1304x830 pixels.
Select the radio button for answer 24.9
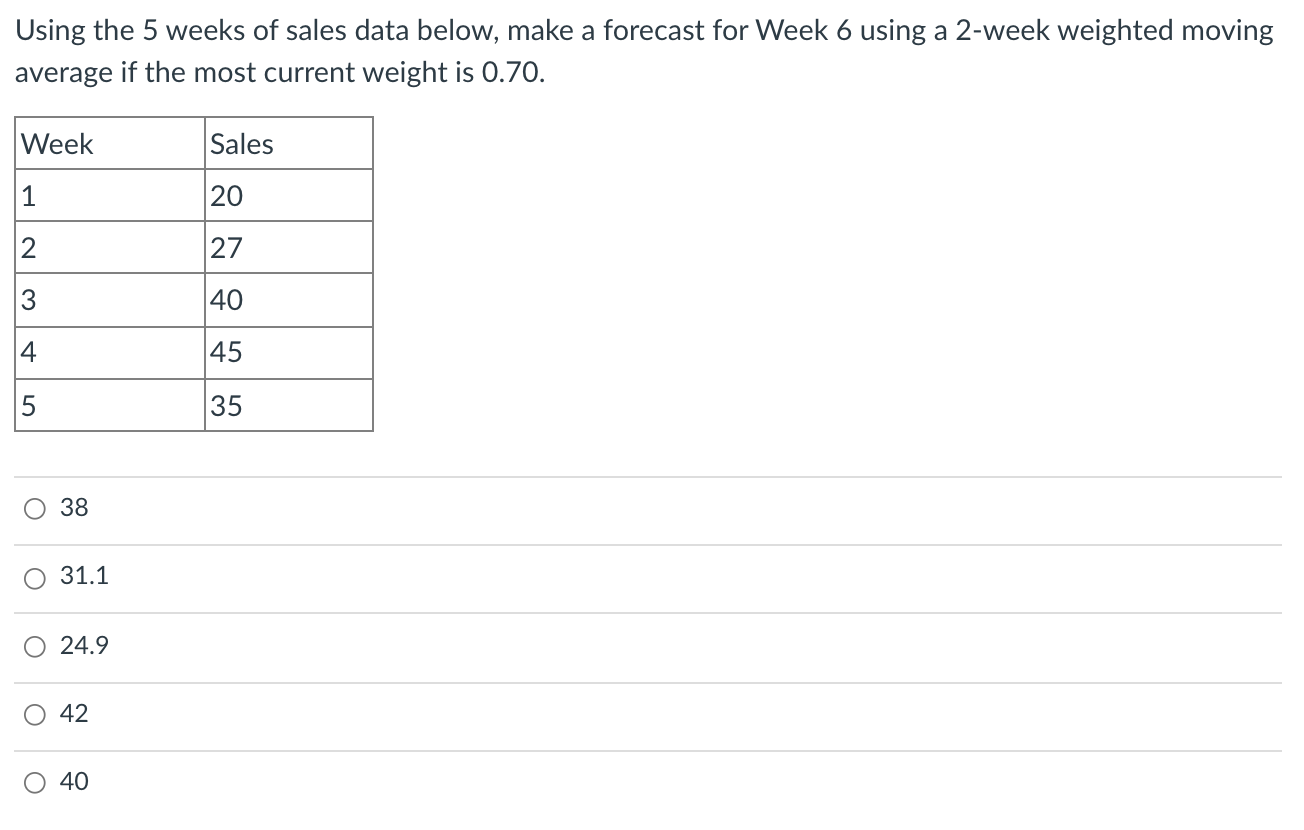click(x=35, y=646)
